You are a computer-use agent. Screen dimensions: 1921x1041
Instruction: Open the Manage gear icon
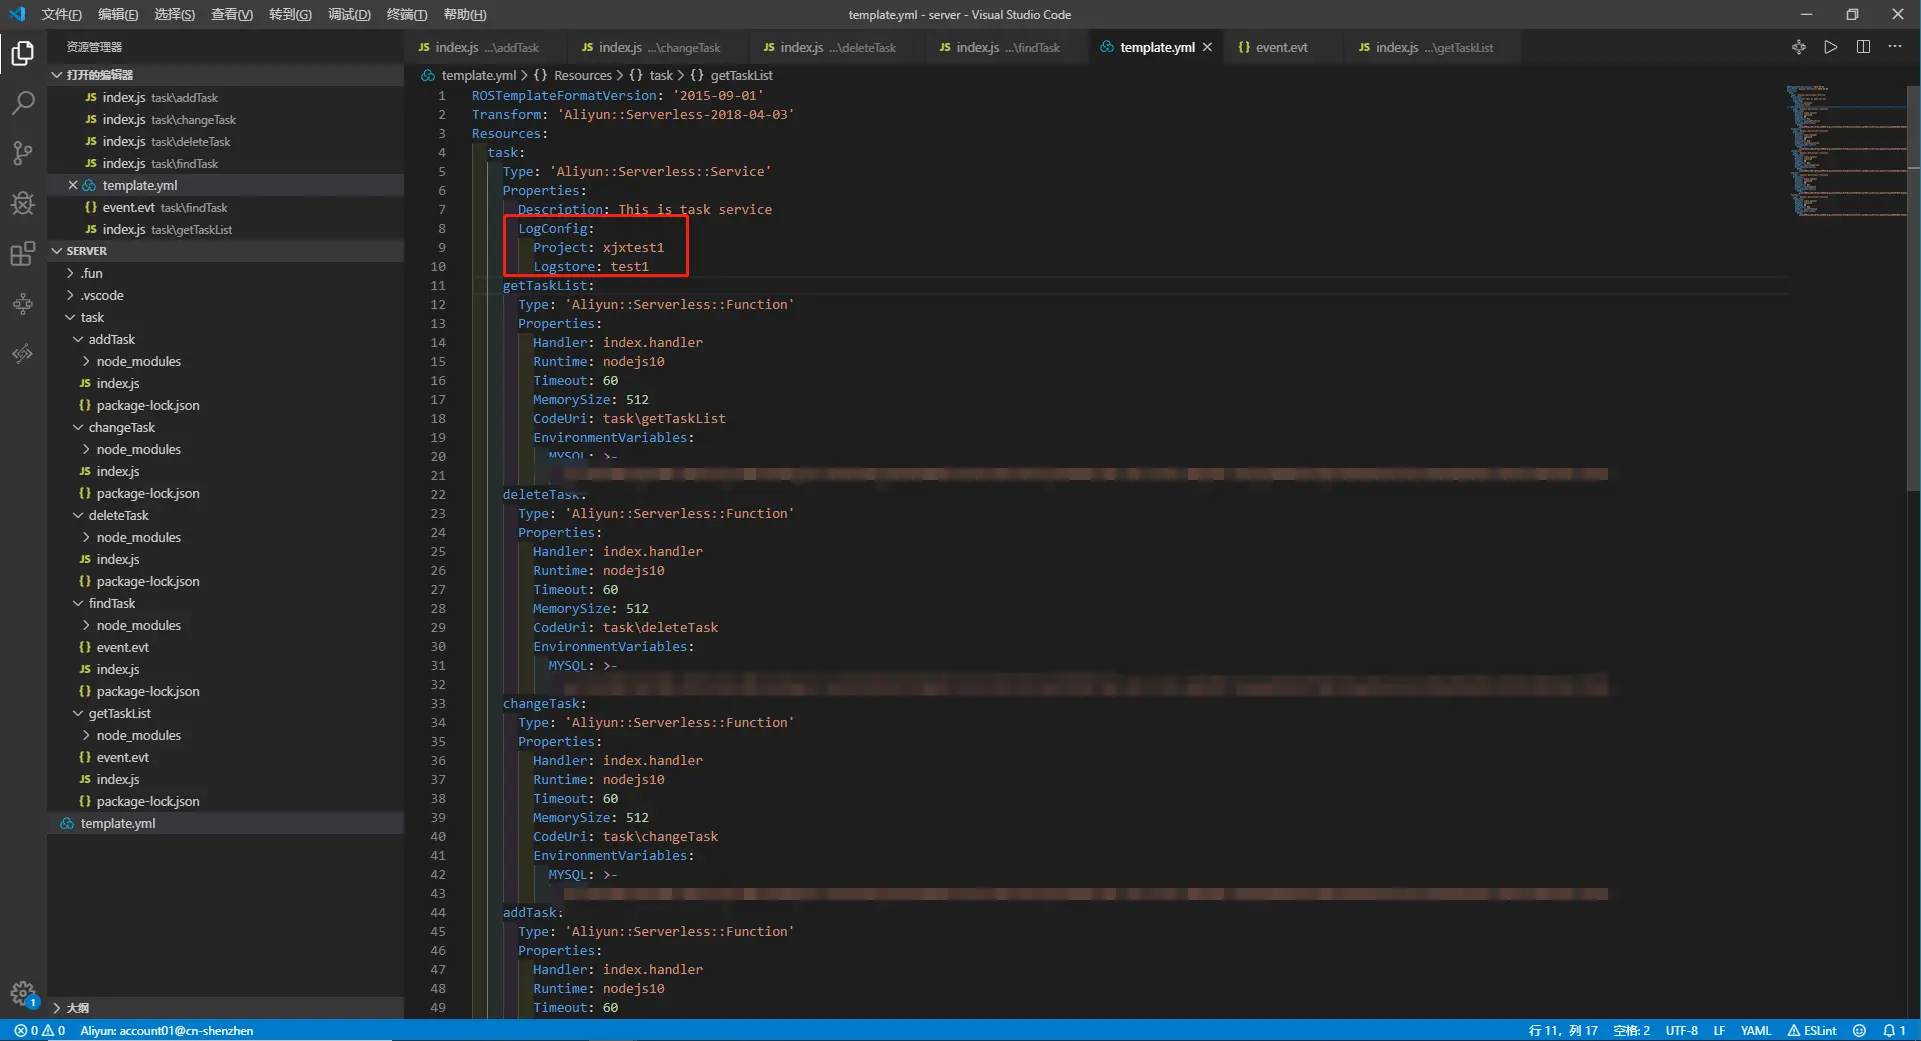22,993
